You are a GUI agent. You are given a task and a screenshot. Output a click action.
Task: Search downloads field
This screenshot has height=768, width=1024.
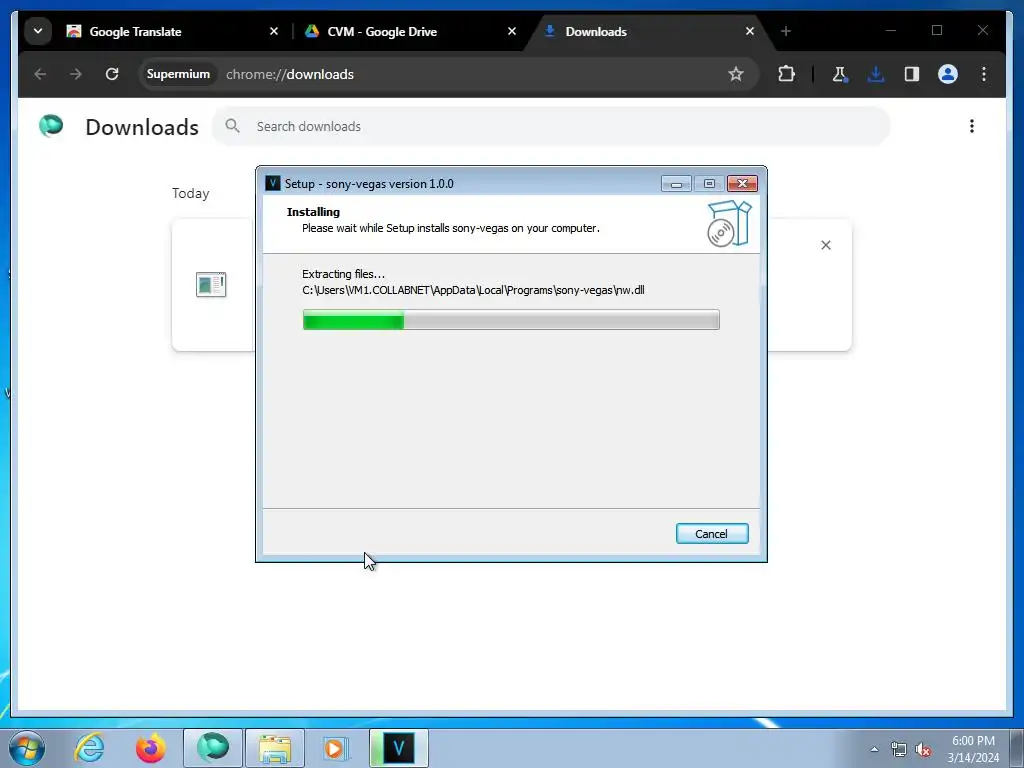point(551,127)
